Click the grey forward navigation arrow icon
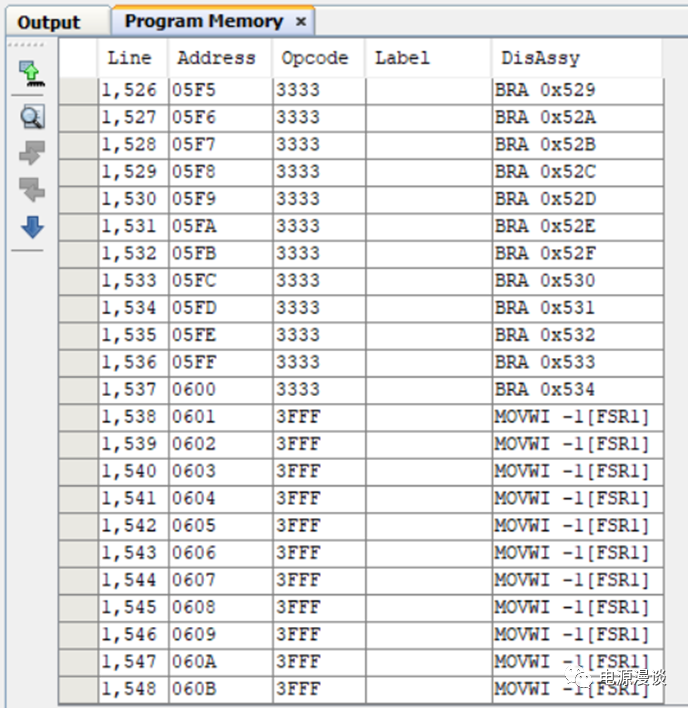The height and width of the screenshot is (708, 688). tap(32, 153)
